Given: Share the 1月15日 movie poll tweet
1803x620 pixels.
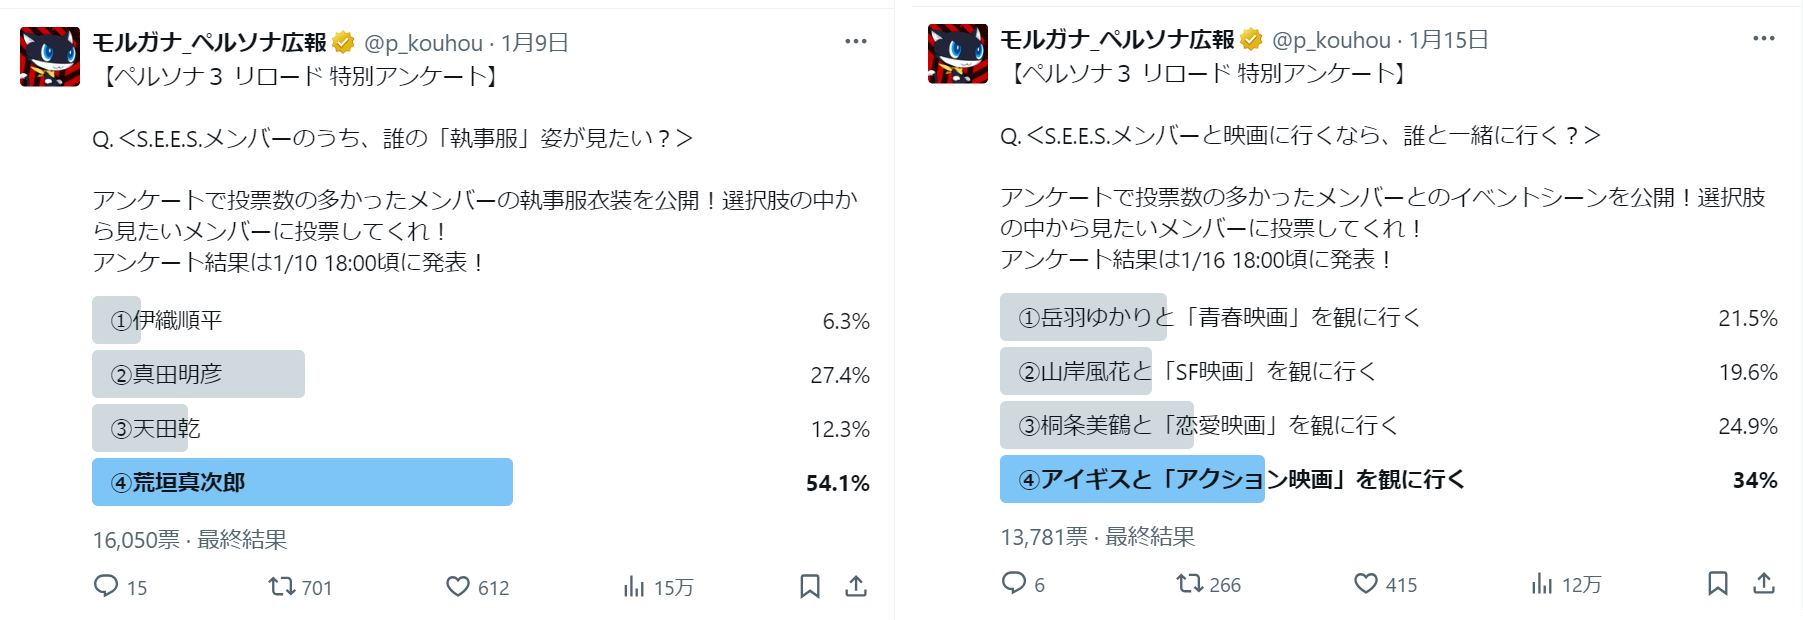Looking at the screenshot, I should [1764, 583].
